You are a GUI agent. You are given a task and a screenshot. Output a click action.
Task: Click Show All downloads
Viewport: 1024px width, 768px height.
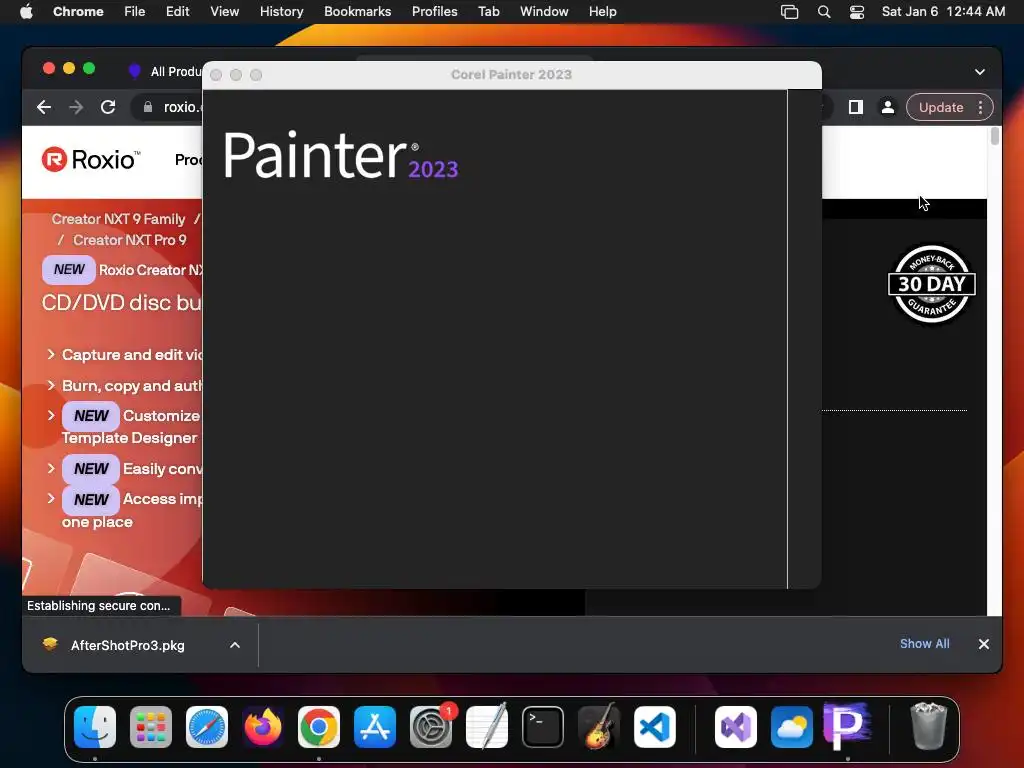click(925, 644)
